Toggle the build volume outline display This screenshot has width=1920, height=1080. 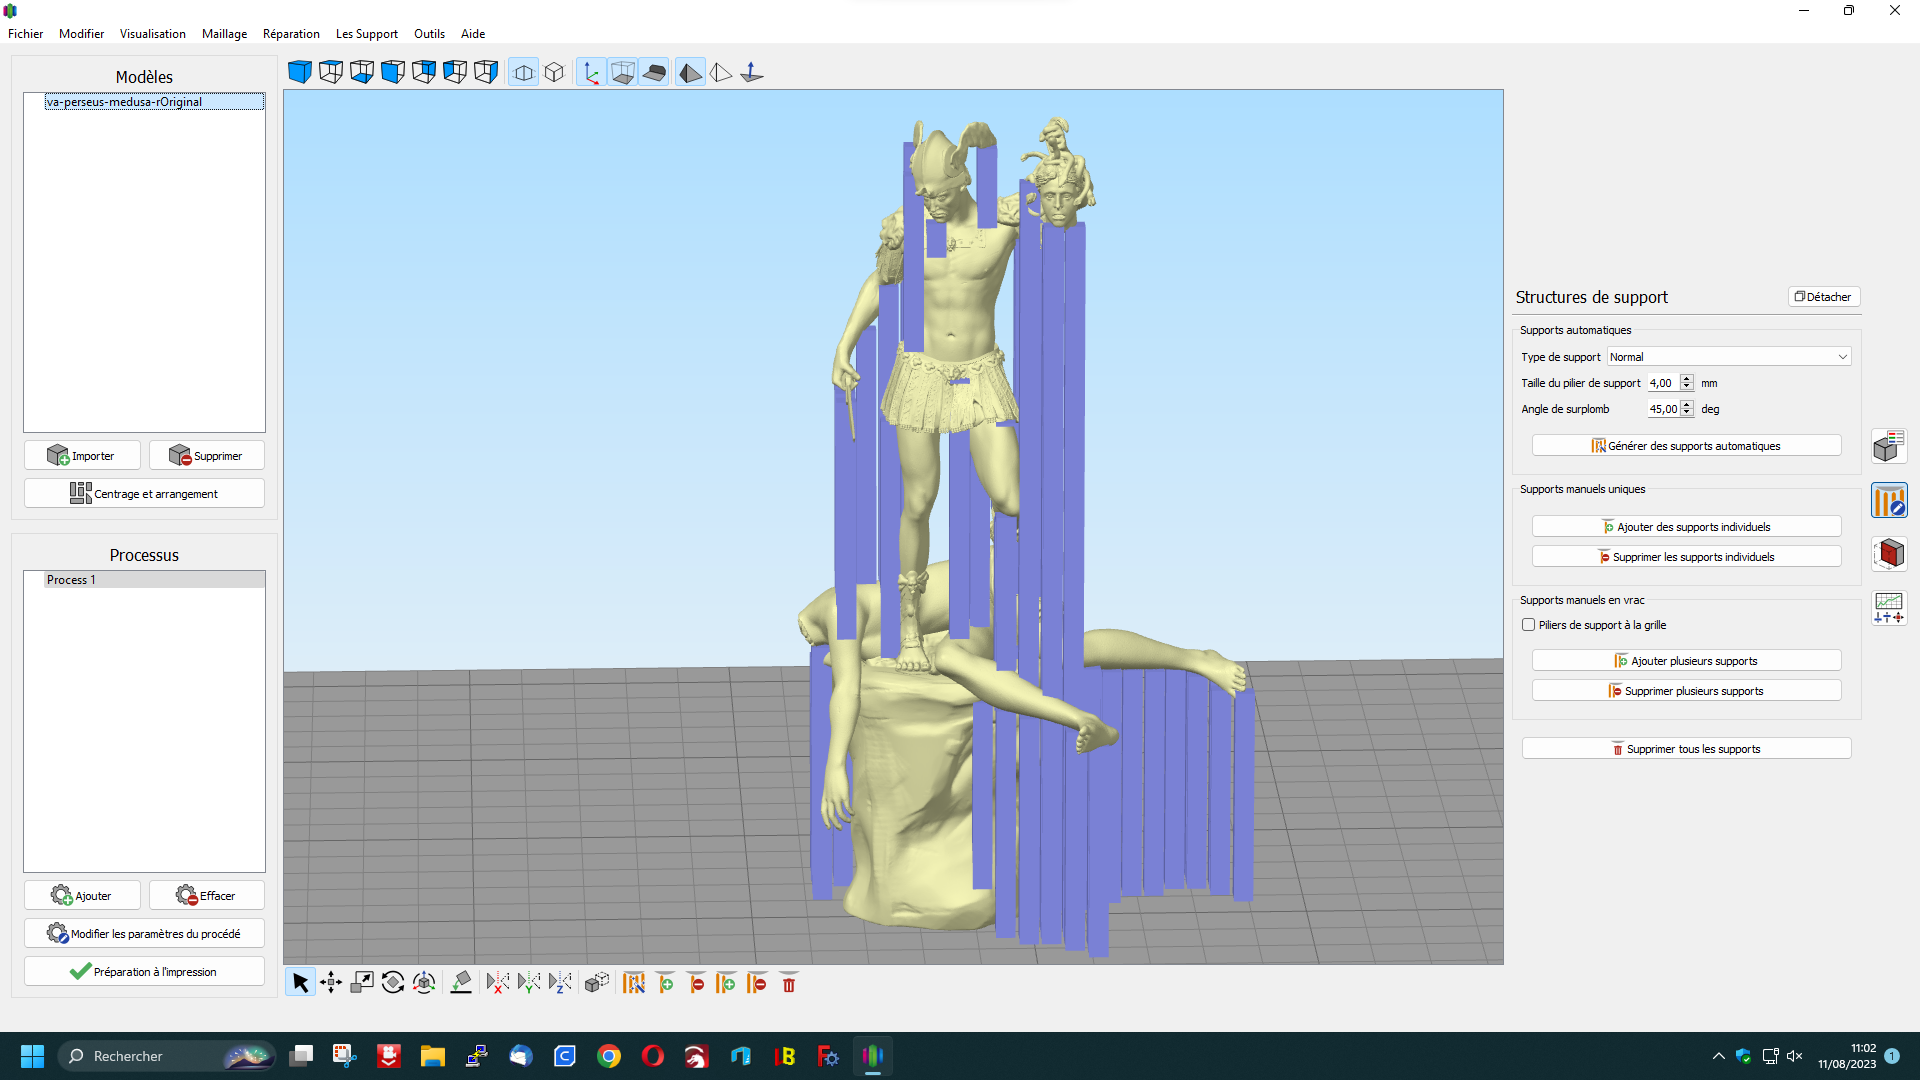tap(622, 72)
